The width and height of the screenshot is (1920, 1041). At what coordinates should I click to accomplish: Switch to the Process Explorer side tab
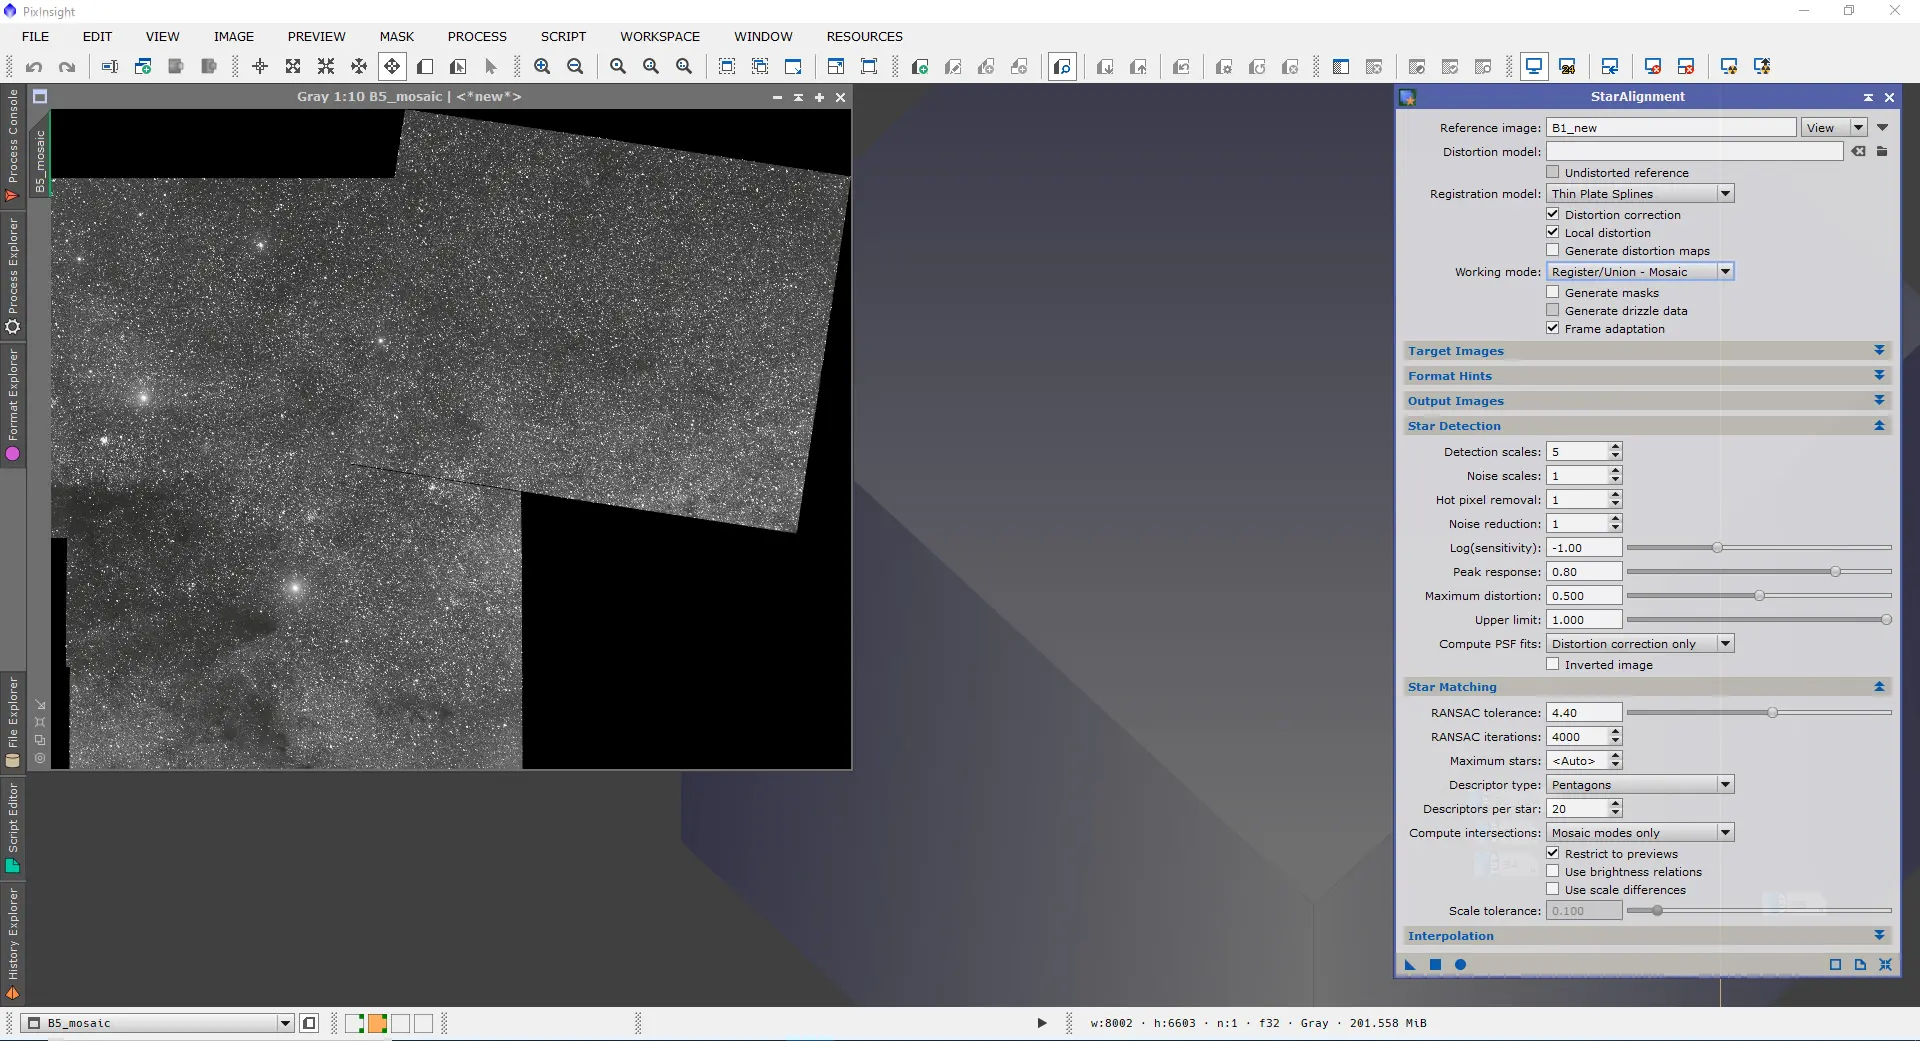point(13,277)
